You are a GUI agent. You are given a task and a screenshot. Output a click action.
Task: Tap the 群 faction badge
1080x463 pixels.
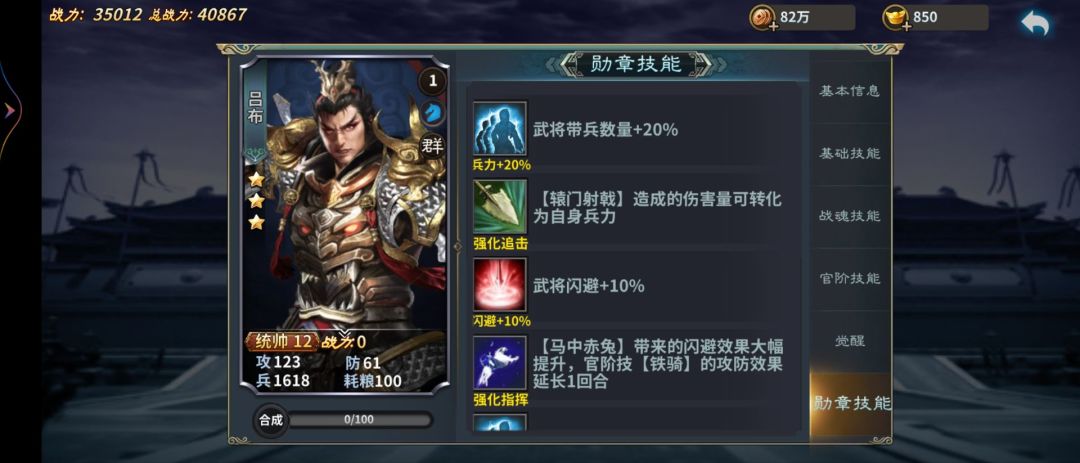tap(433, 145)
